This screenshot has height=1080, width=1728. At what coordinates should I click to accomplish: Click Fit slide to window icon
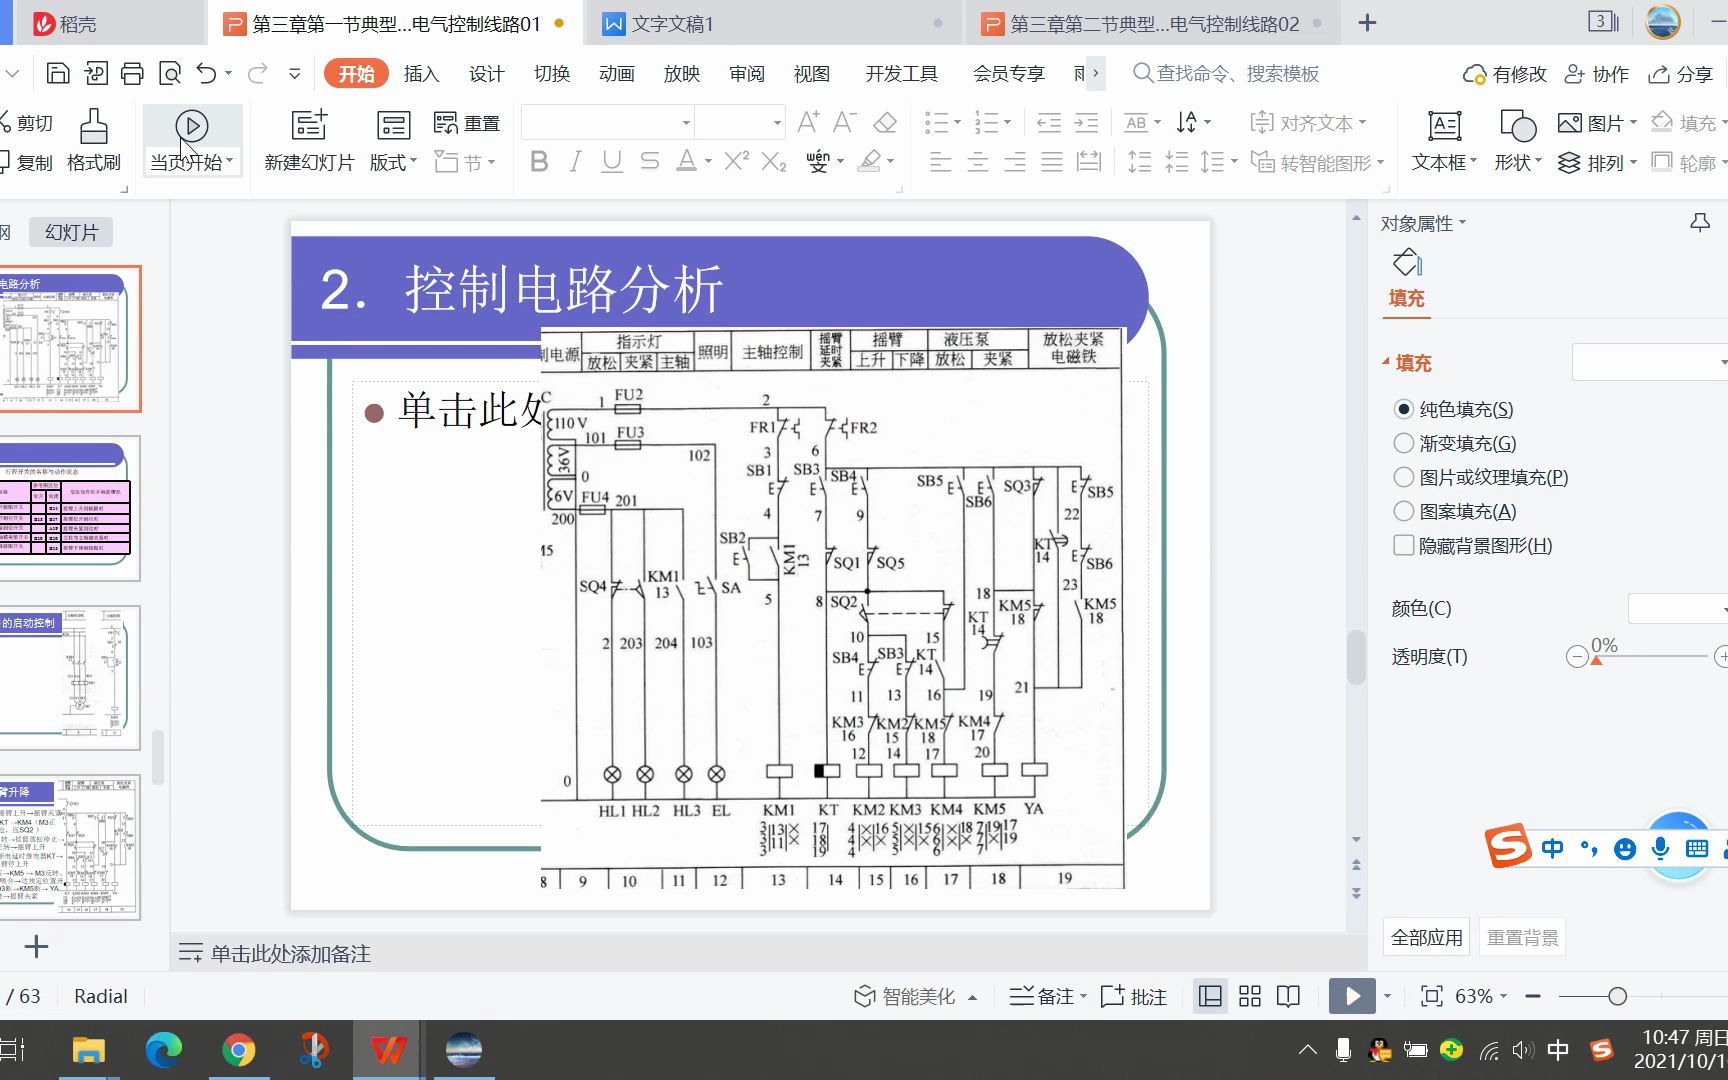point(1432,996)
